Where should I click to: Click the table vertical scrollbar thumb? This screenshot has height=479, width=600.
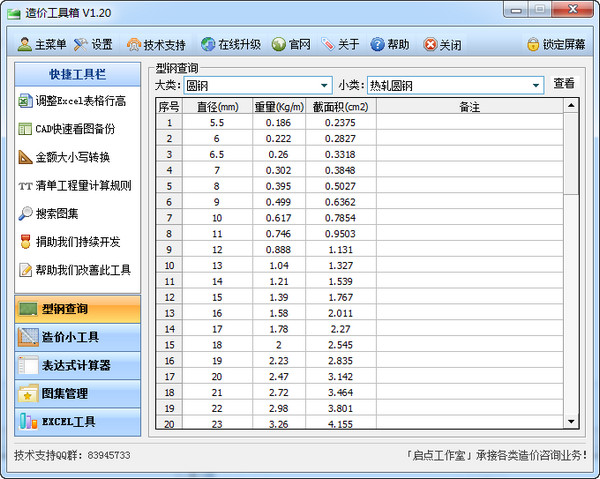click(x=571, y=153)
